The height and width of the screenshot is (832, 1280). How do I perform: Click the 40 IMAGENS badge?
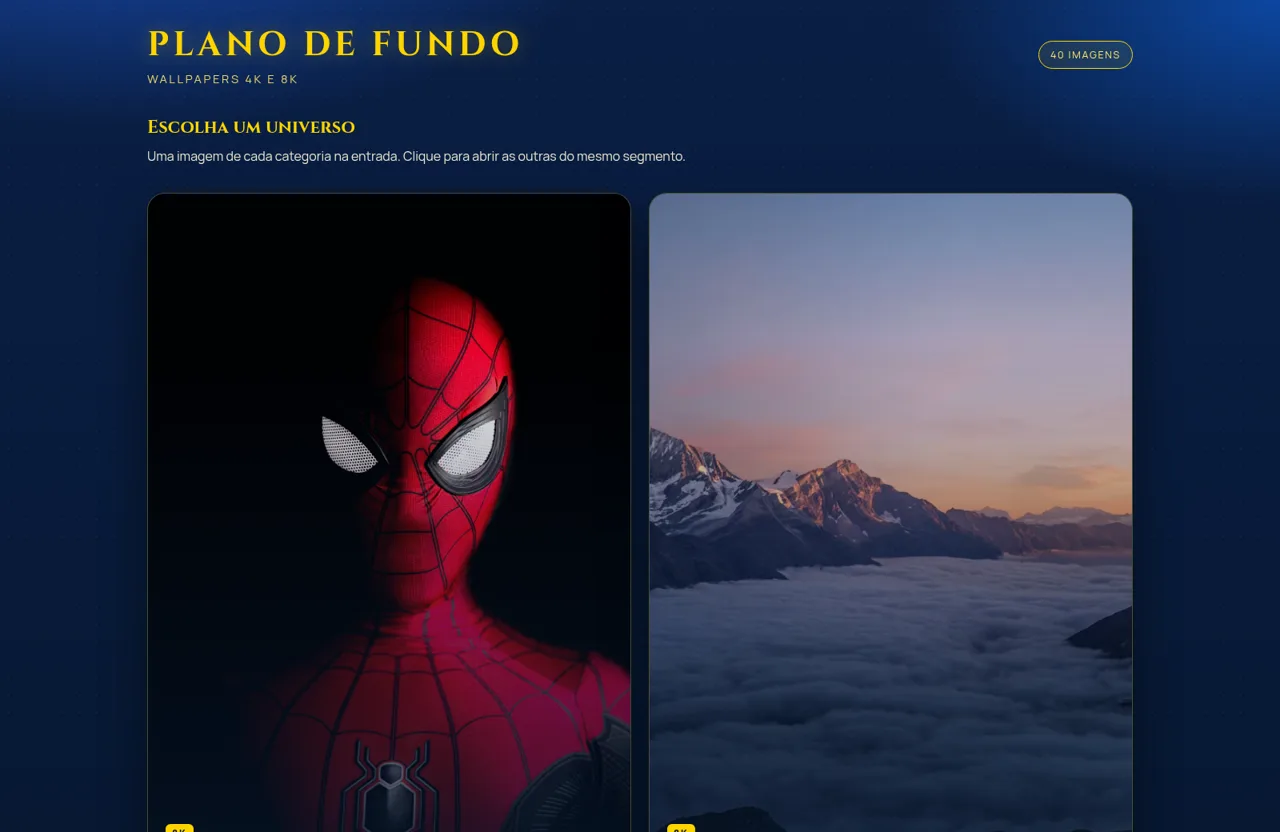[x=1085, y=55]
